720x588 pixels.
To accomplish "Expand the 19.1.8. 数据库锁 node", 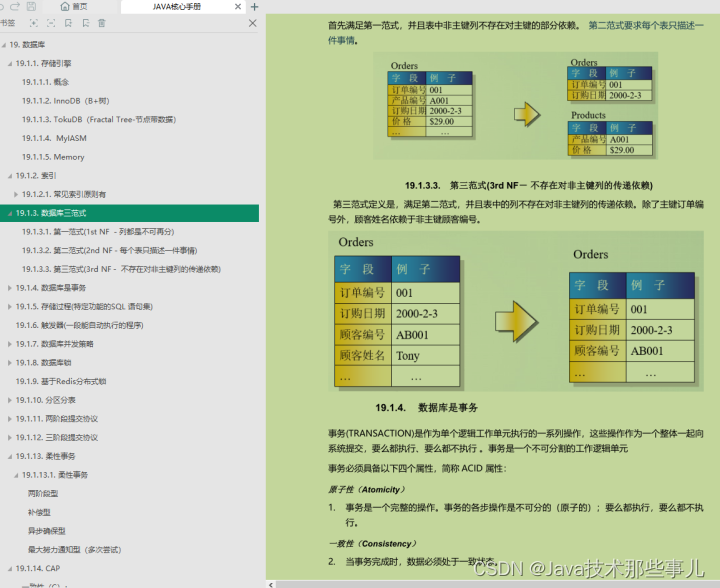I will pos(10,363).
